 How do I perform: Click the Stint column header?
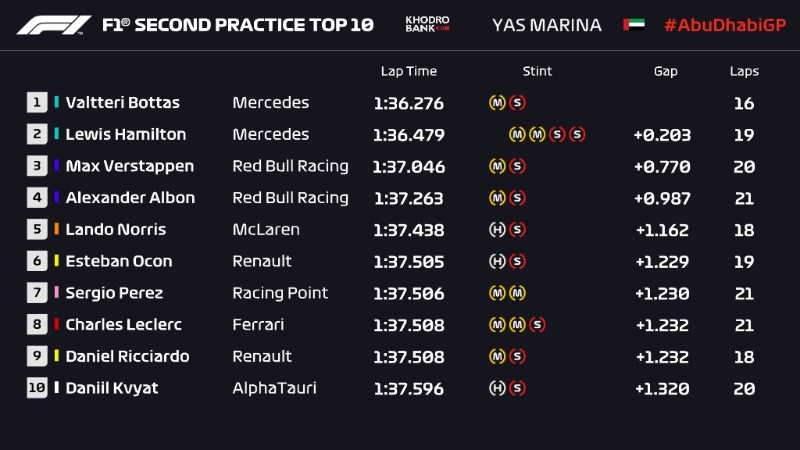(x=537, y=71)
